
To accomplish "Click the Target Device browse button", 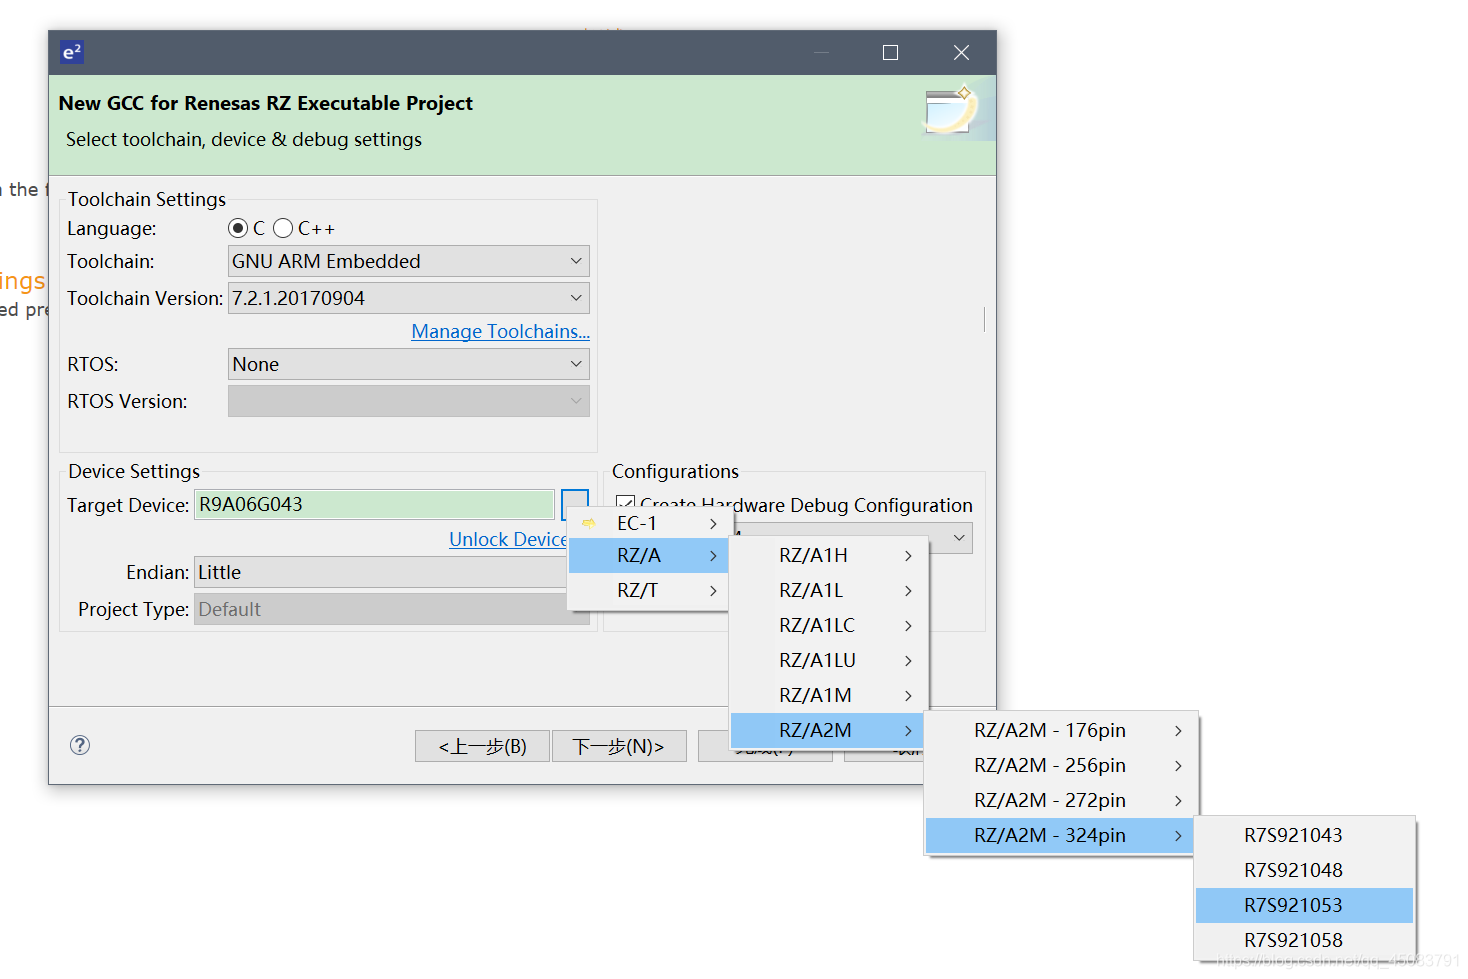I will pyautogui.click(x=575, y=504).
